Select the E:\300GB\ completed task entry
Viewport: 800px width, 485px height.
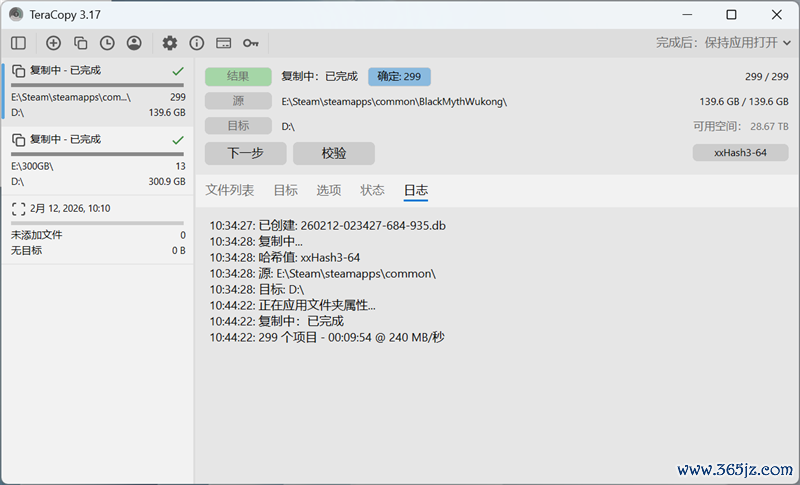click(x=98, y=161)
